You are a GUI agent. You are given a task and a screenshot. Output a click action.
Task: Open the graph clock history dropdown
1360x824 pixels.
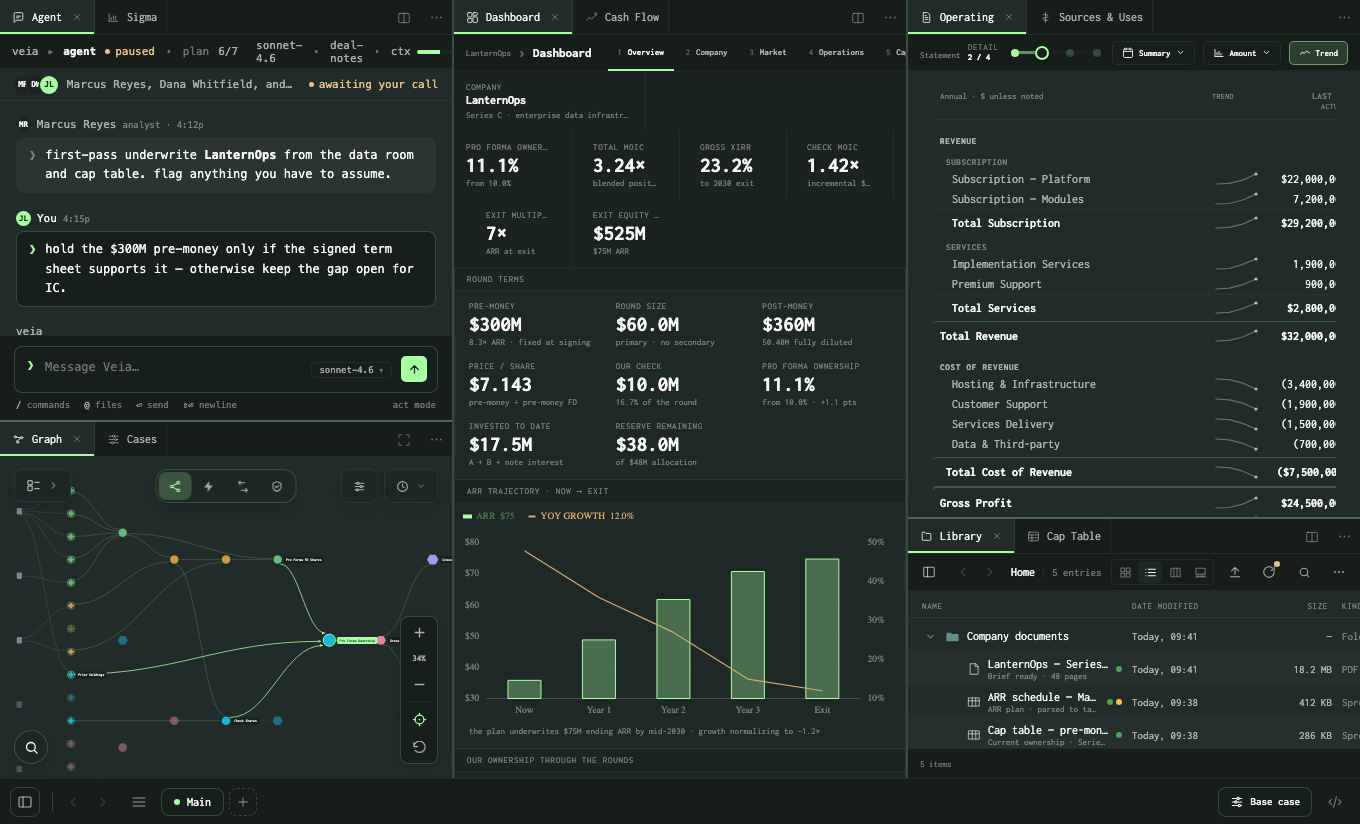[x=410, y=486]
